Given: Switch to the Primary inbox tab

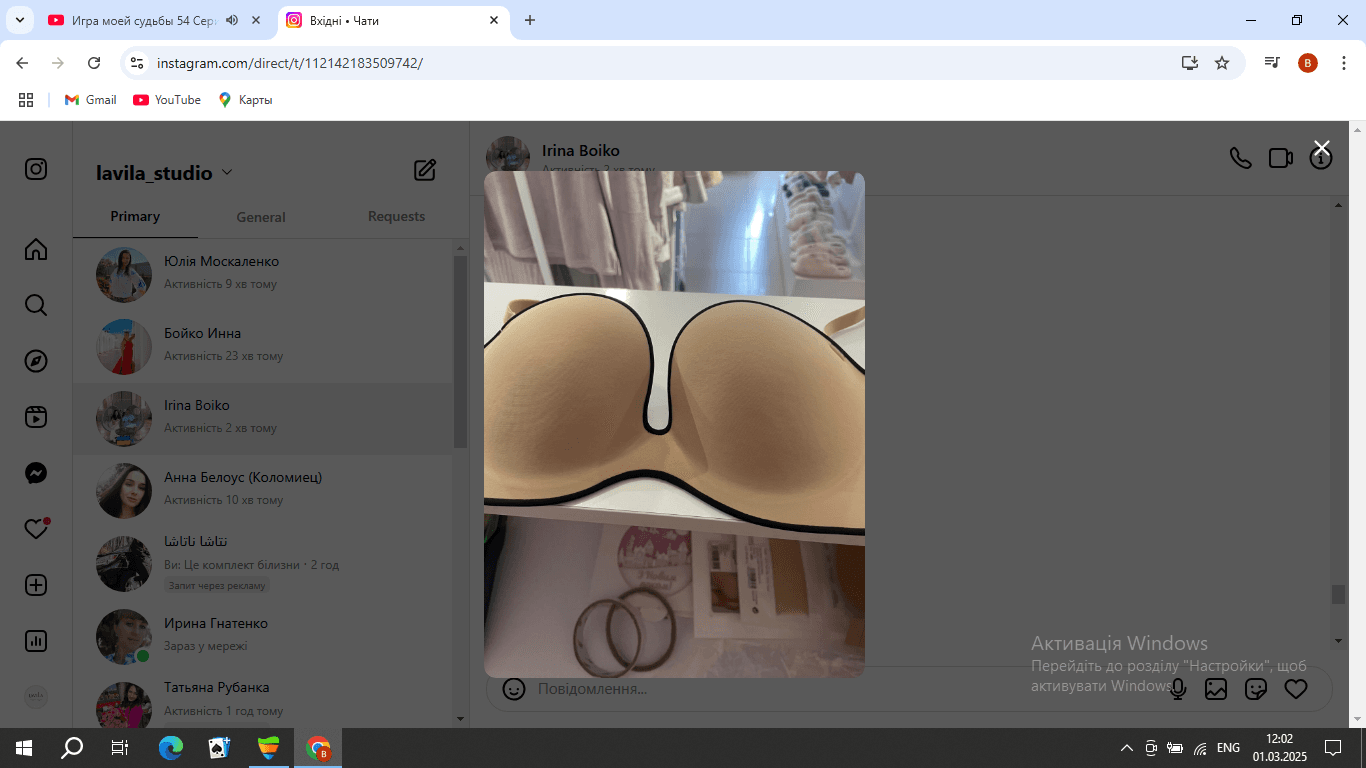Looking at the screenshot, I should 135,216.
